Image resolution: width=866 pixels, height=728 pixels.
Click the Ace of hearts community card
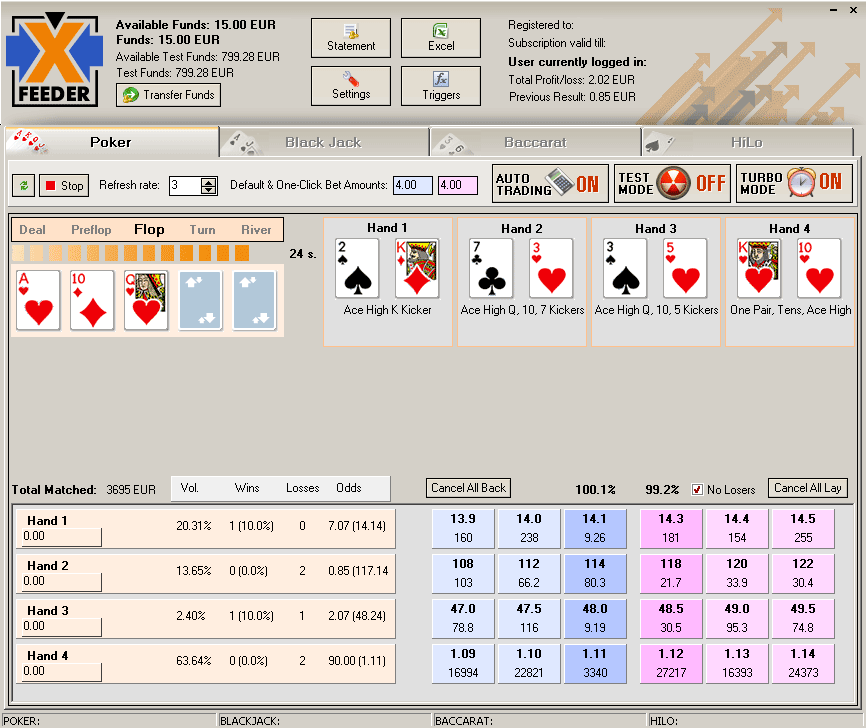[38, 300]
